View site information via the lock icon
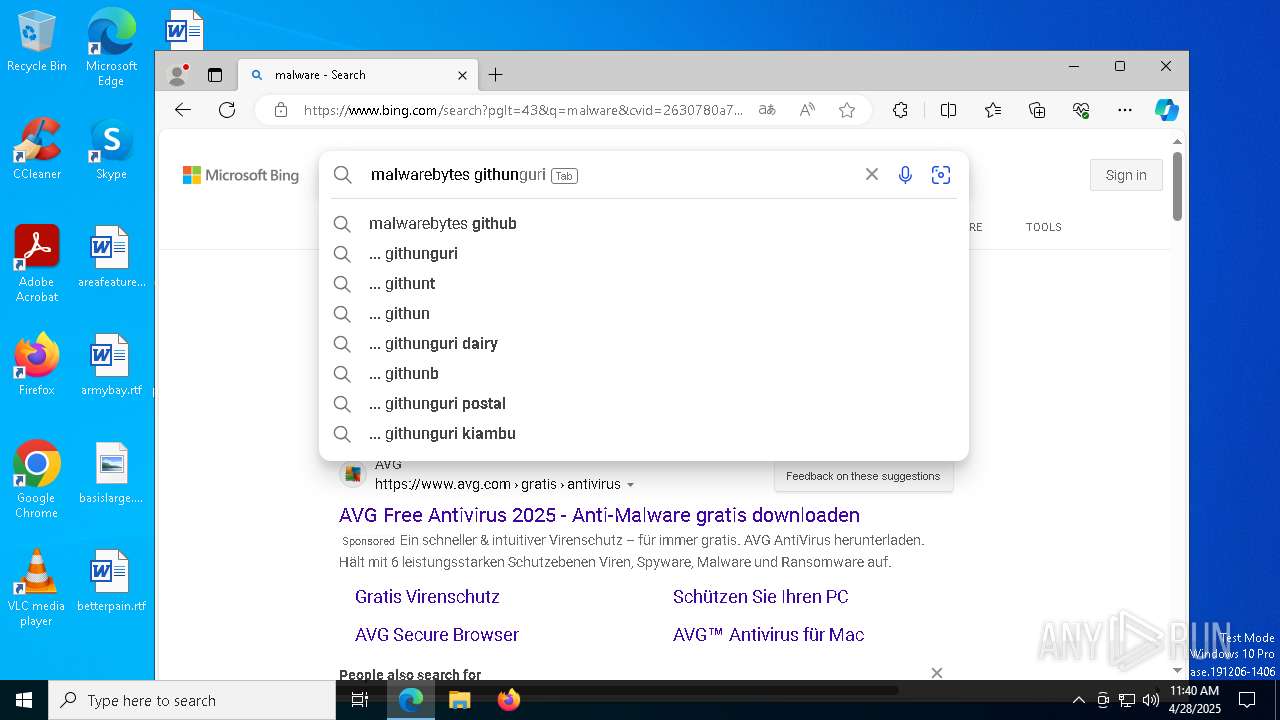Screen dimensions: 1280x720 click(281, 110)
